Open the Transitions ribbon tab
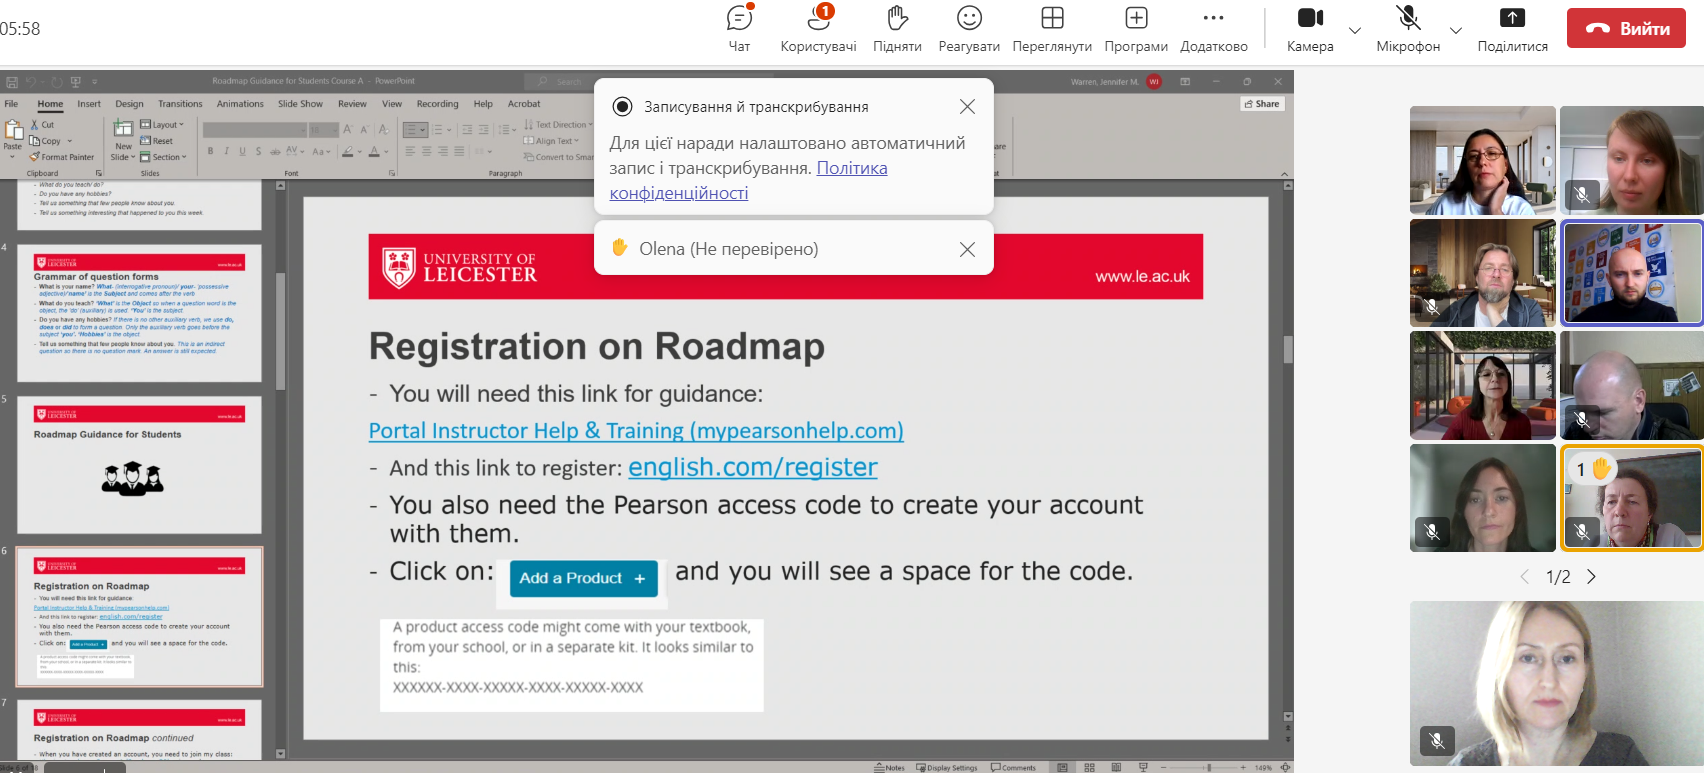Viewport: 1704px width, 773px height. coord(180,104)
